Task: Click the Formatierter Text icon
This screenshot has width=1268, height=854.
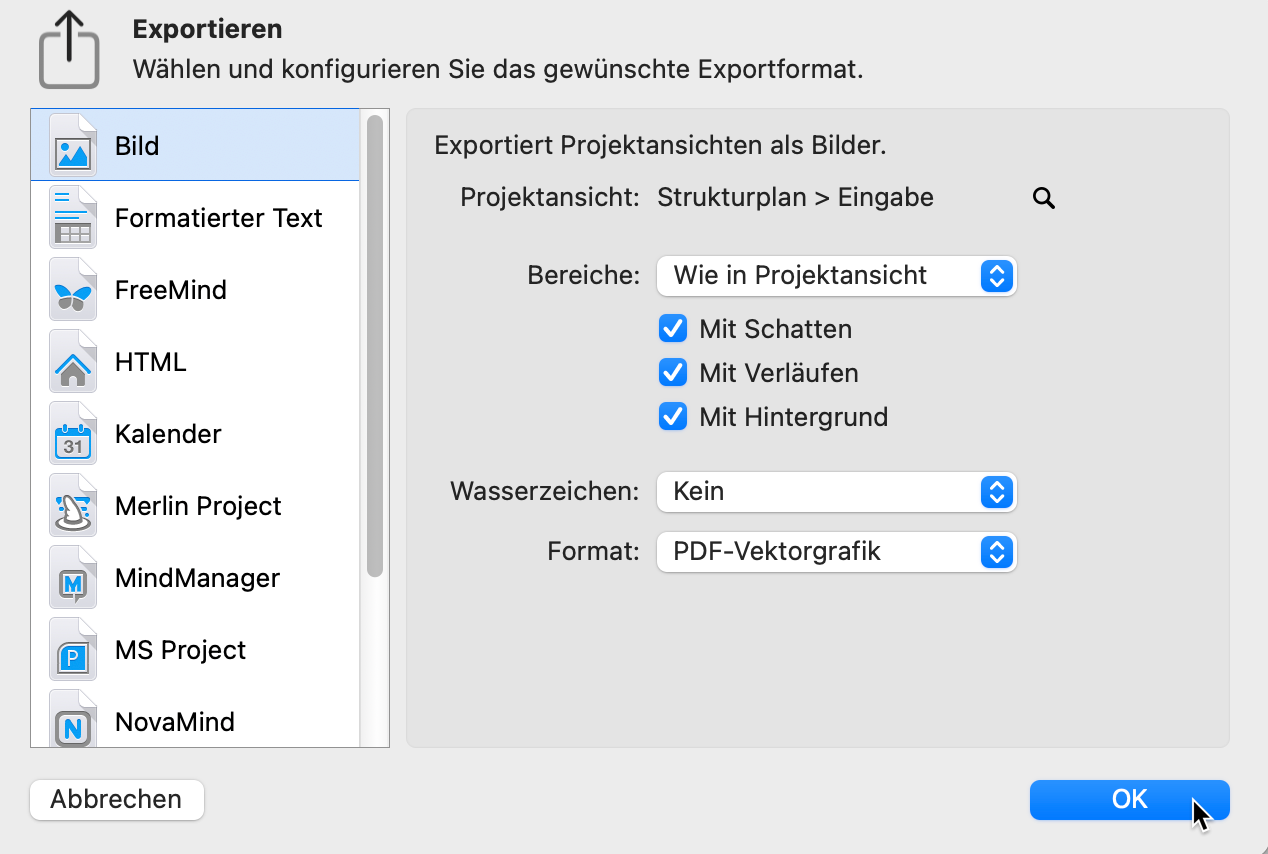Action: (72, 217)
